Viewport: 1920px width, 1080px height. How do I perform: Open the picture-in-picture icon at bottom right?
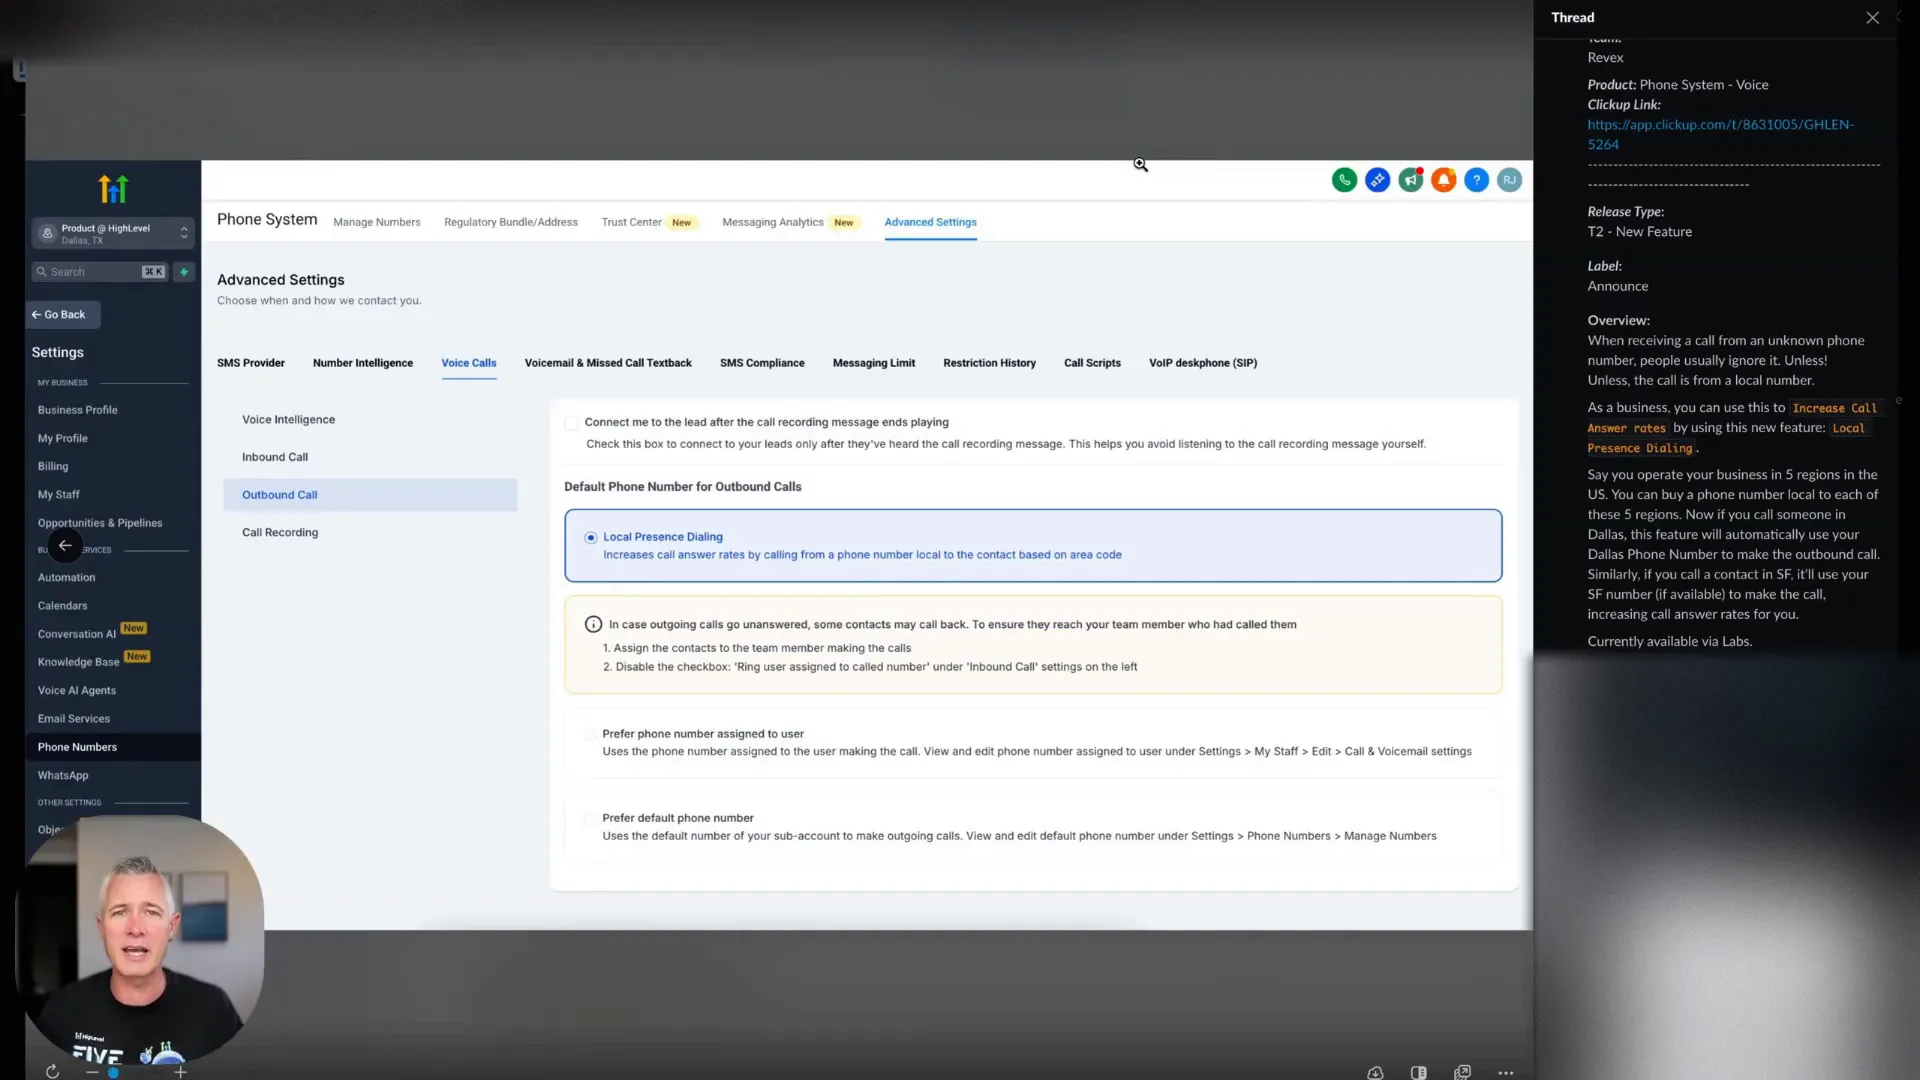click(1462, 1072)
